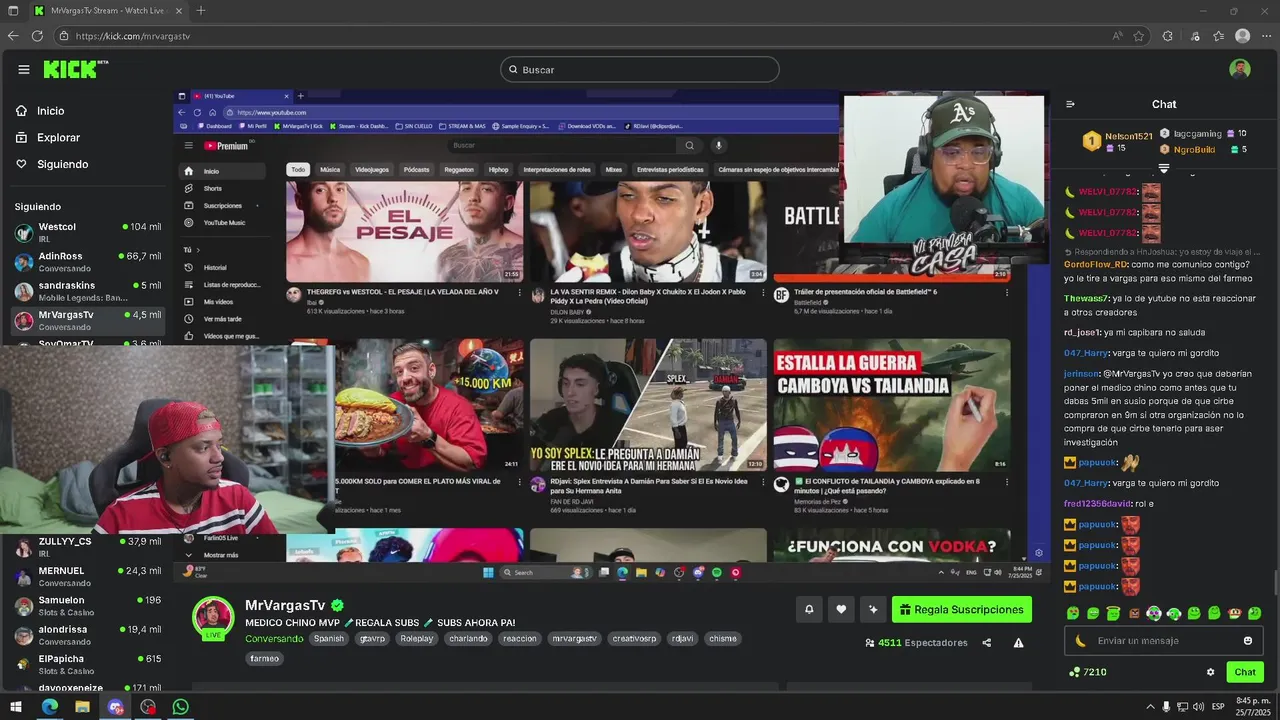Click username GordoFlow_RD in chat

(1095, 264)
